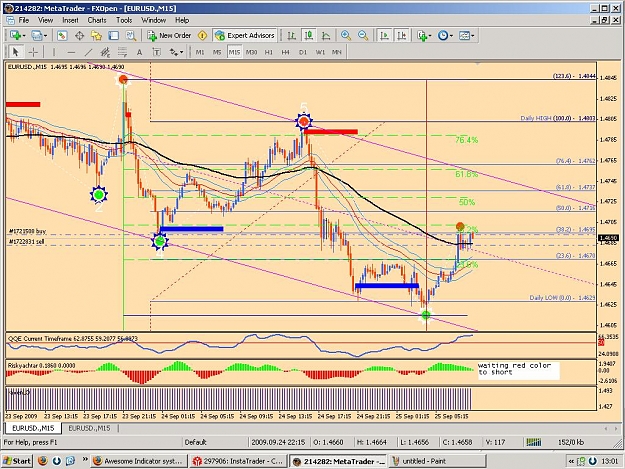
Task: Switch chart to Bar Chart type
Action: tap(291, 35)
